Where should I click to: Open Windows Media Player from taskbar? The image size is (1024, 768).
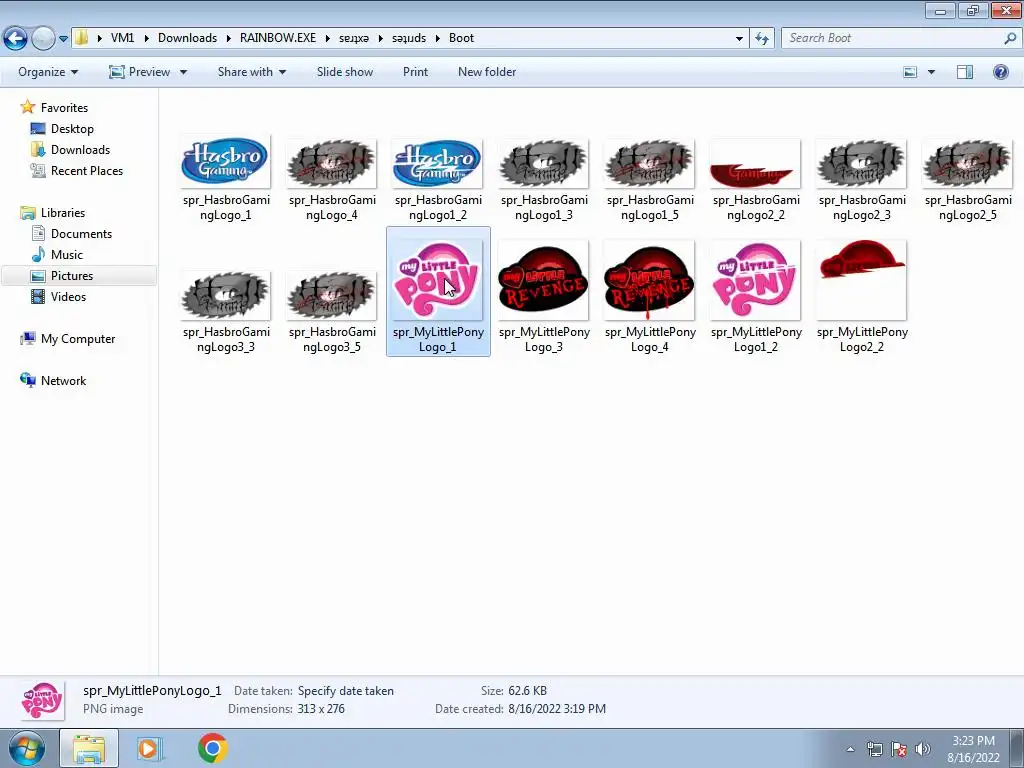(x=150, y=748)
